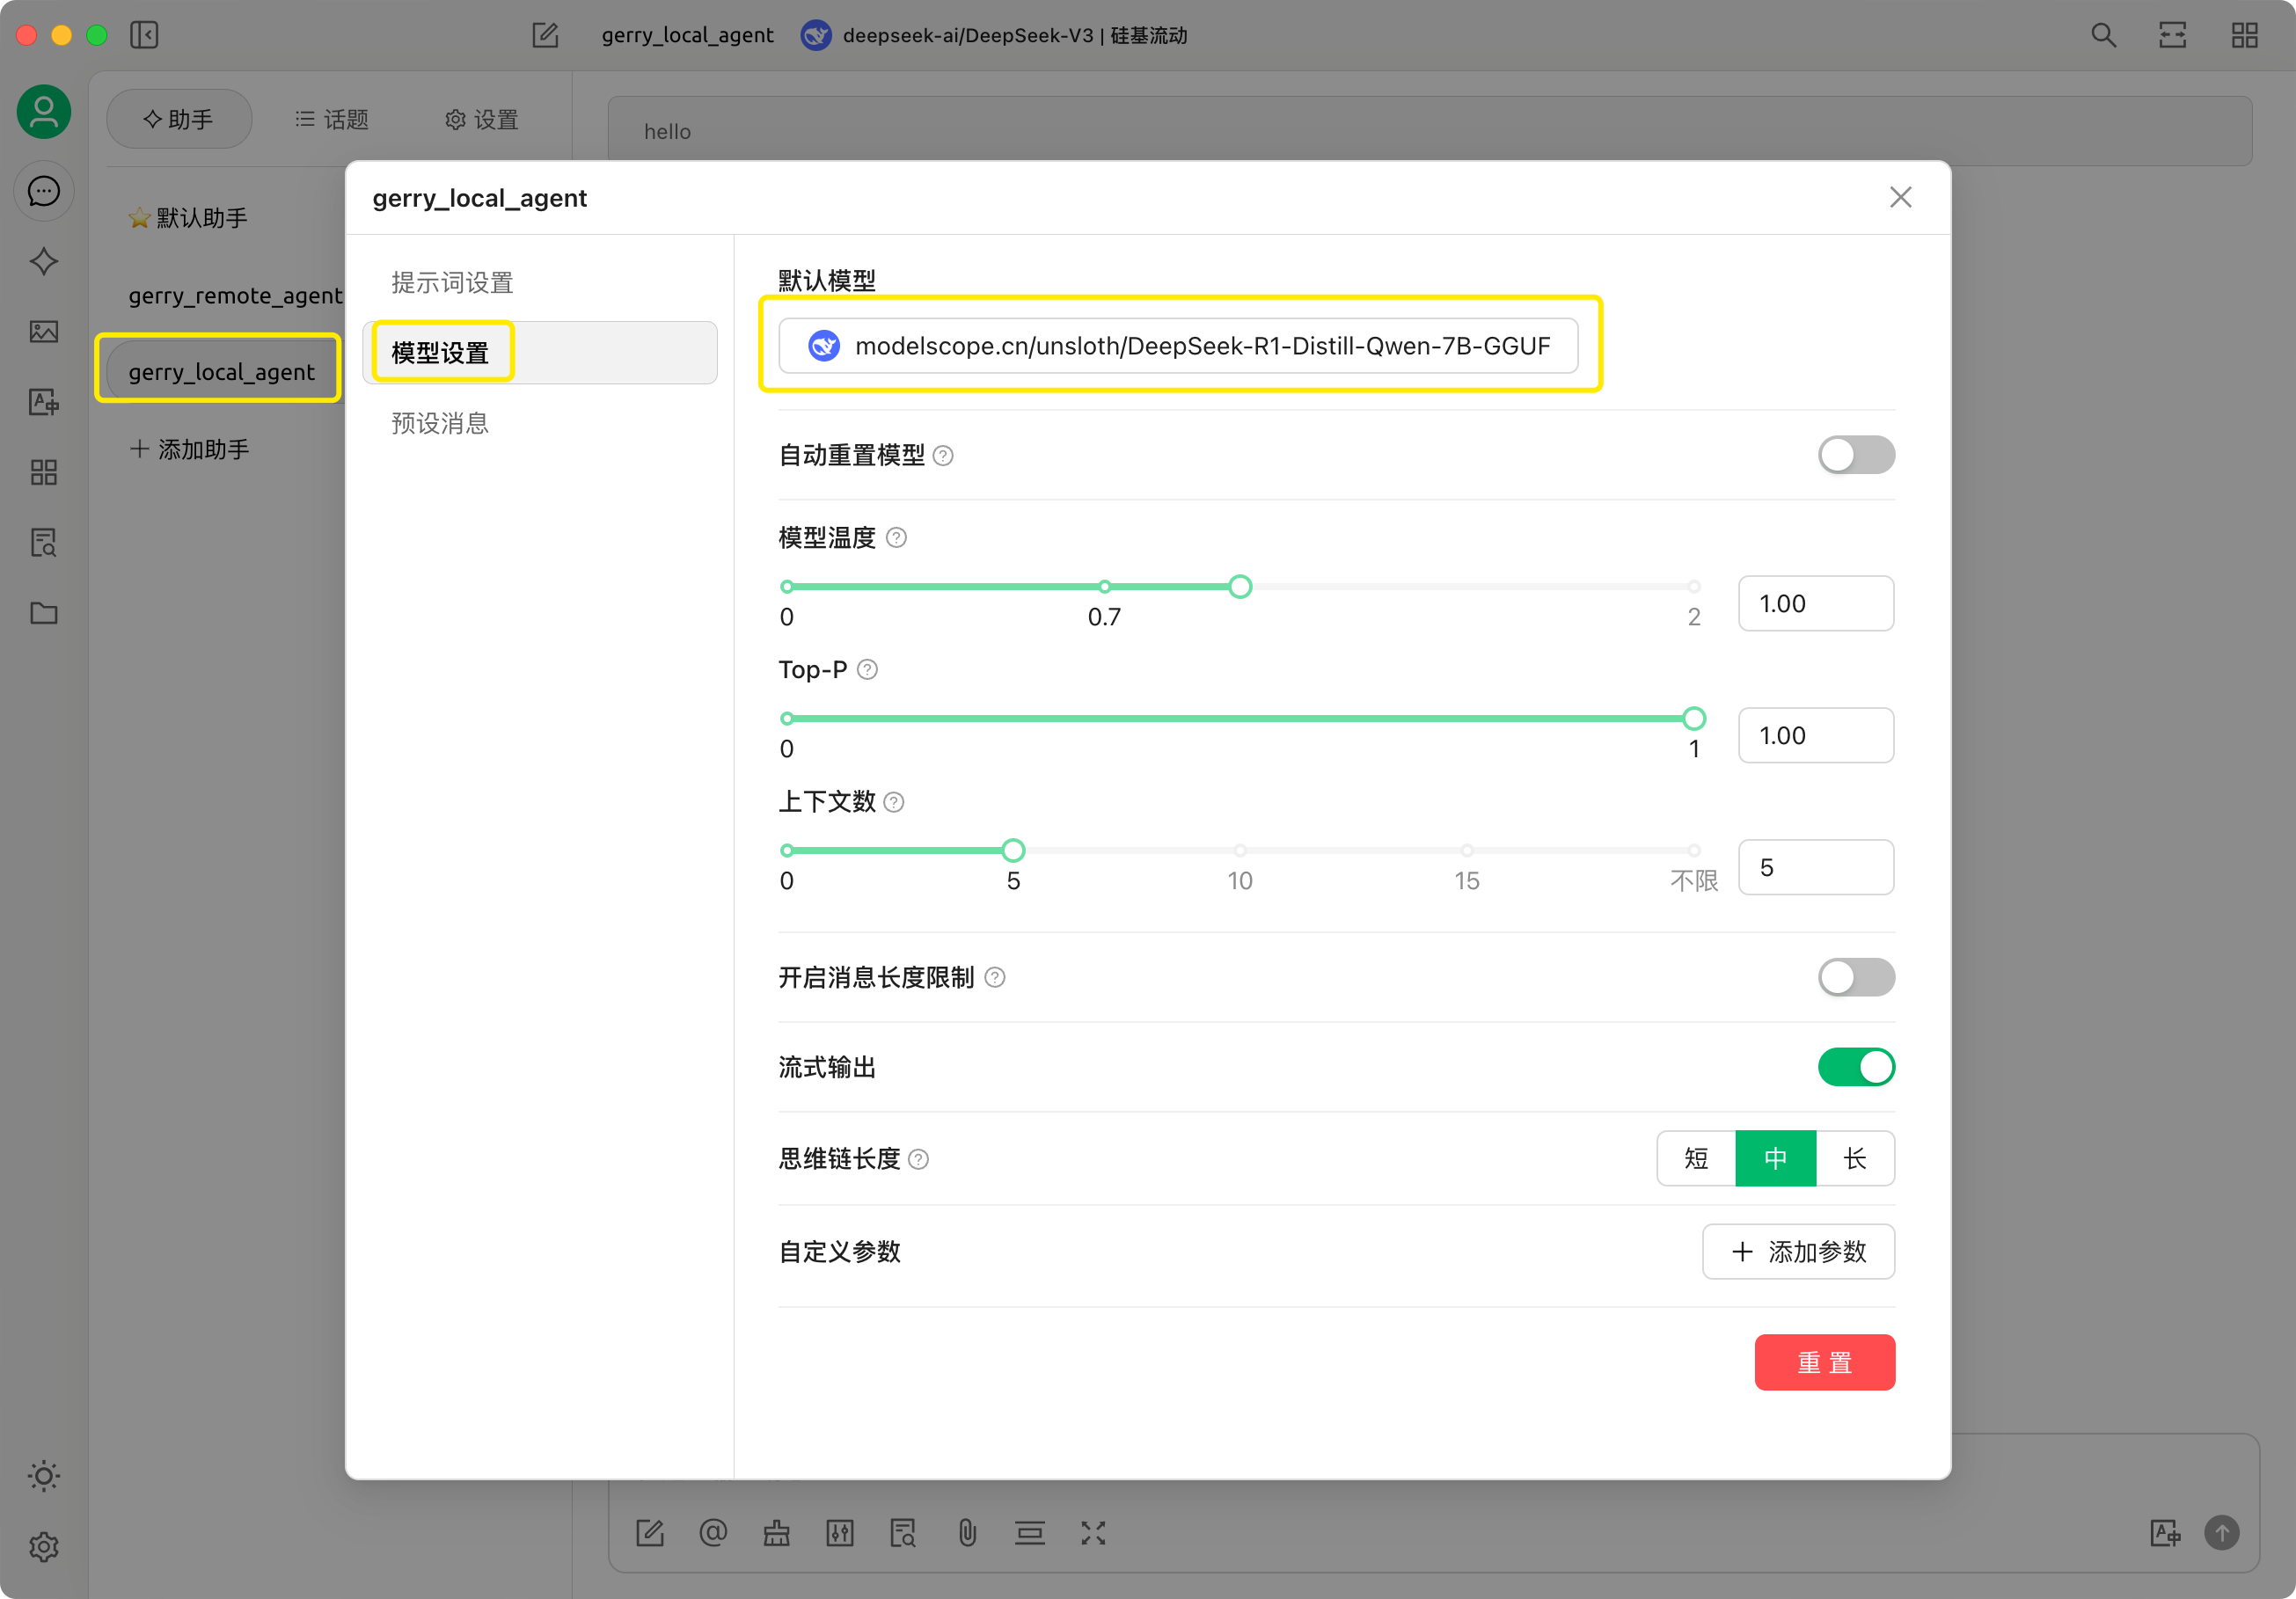Click the clear messages lines icon
The width and height of the screenshot is (2296, 1599).
[1030, 1533]
